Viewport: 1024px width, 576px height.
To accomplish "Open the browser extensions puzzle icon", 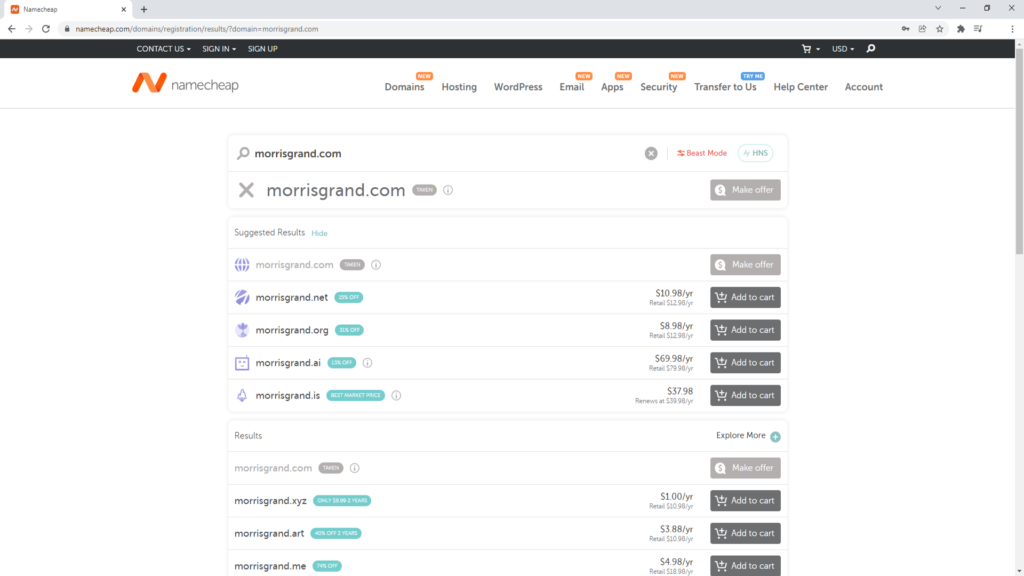I will click(x=961, y=29).
